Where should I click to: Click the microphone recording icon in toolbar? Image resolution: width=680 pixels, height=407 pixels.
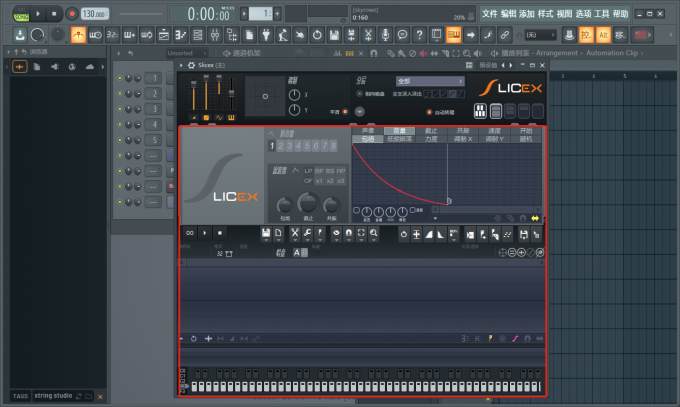coord(385,35)
